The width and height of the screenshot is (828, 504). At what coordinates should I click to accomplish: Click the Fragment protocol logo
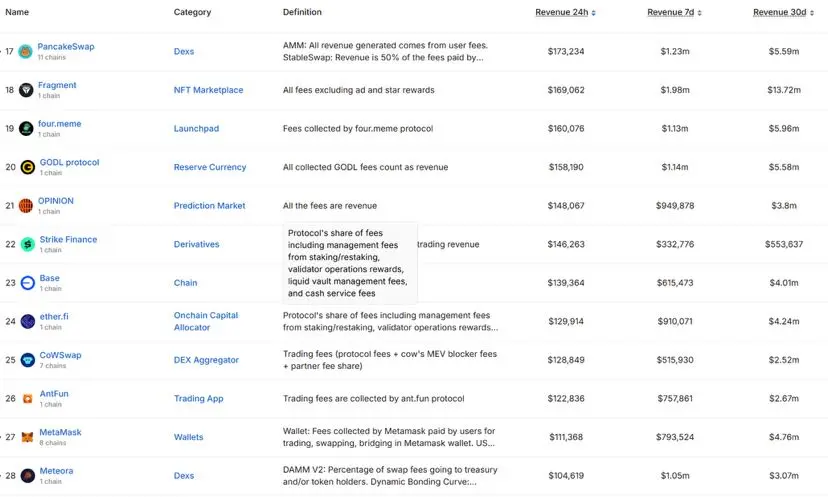[x=26, y=90]
